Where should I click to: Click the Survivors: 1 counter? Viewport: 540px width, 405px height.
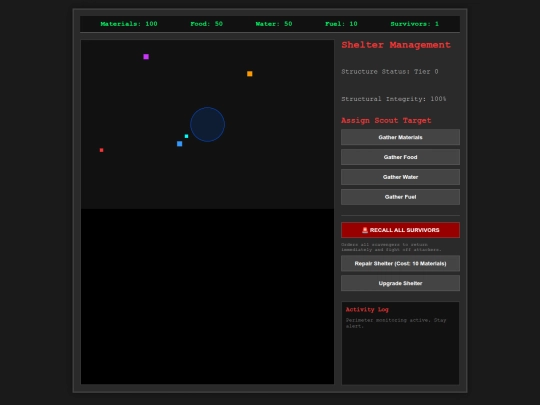(415, 24)
